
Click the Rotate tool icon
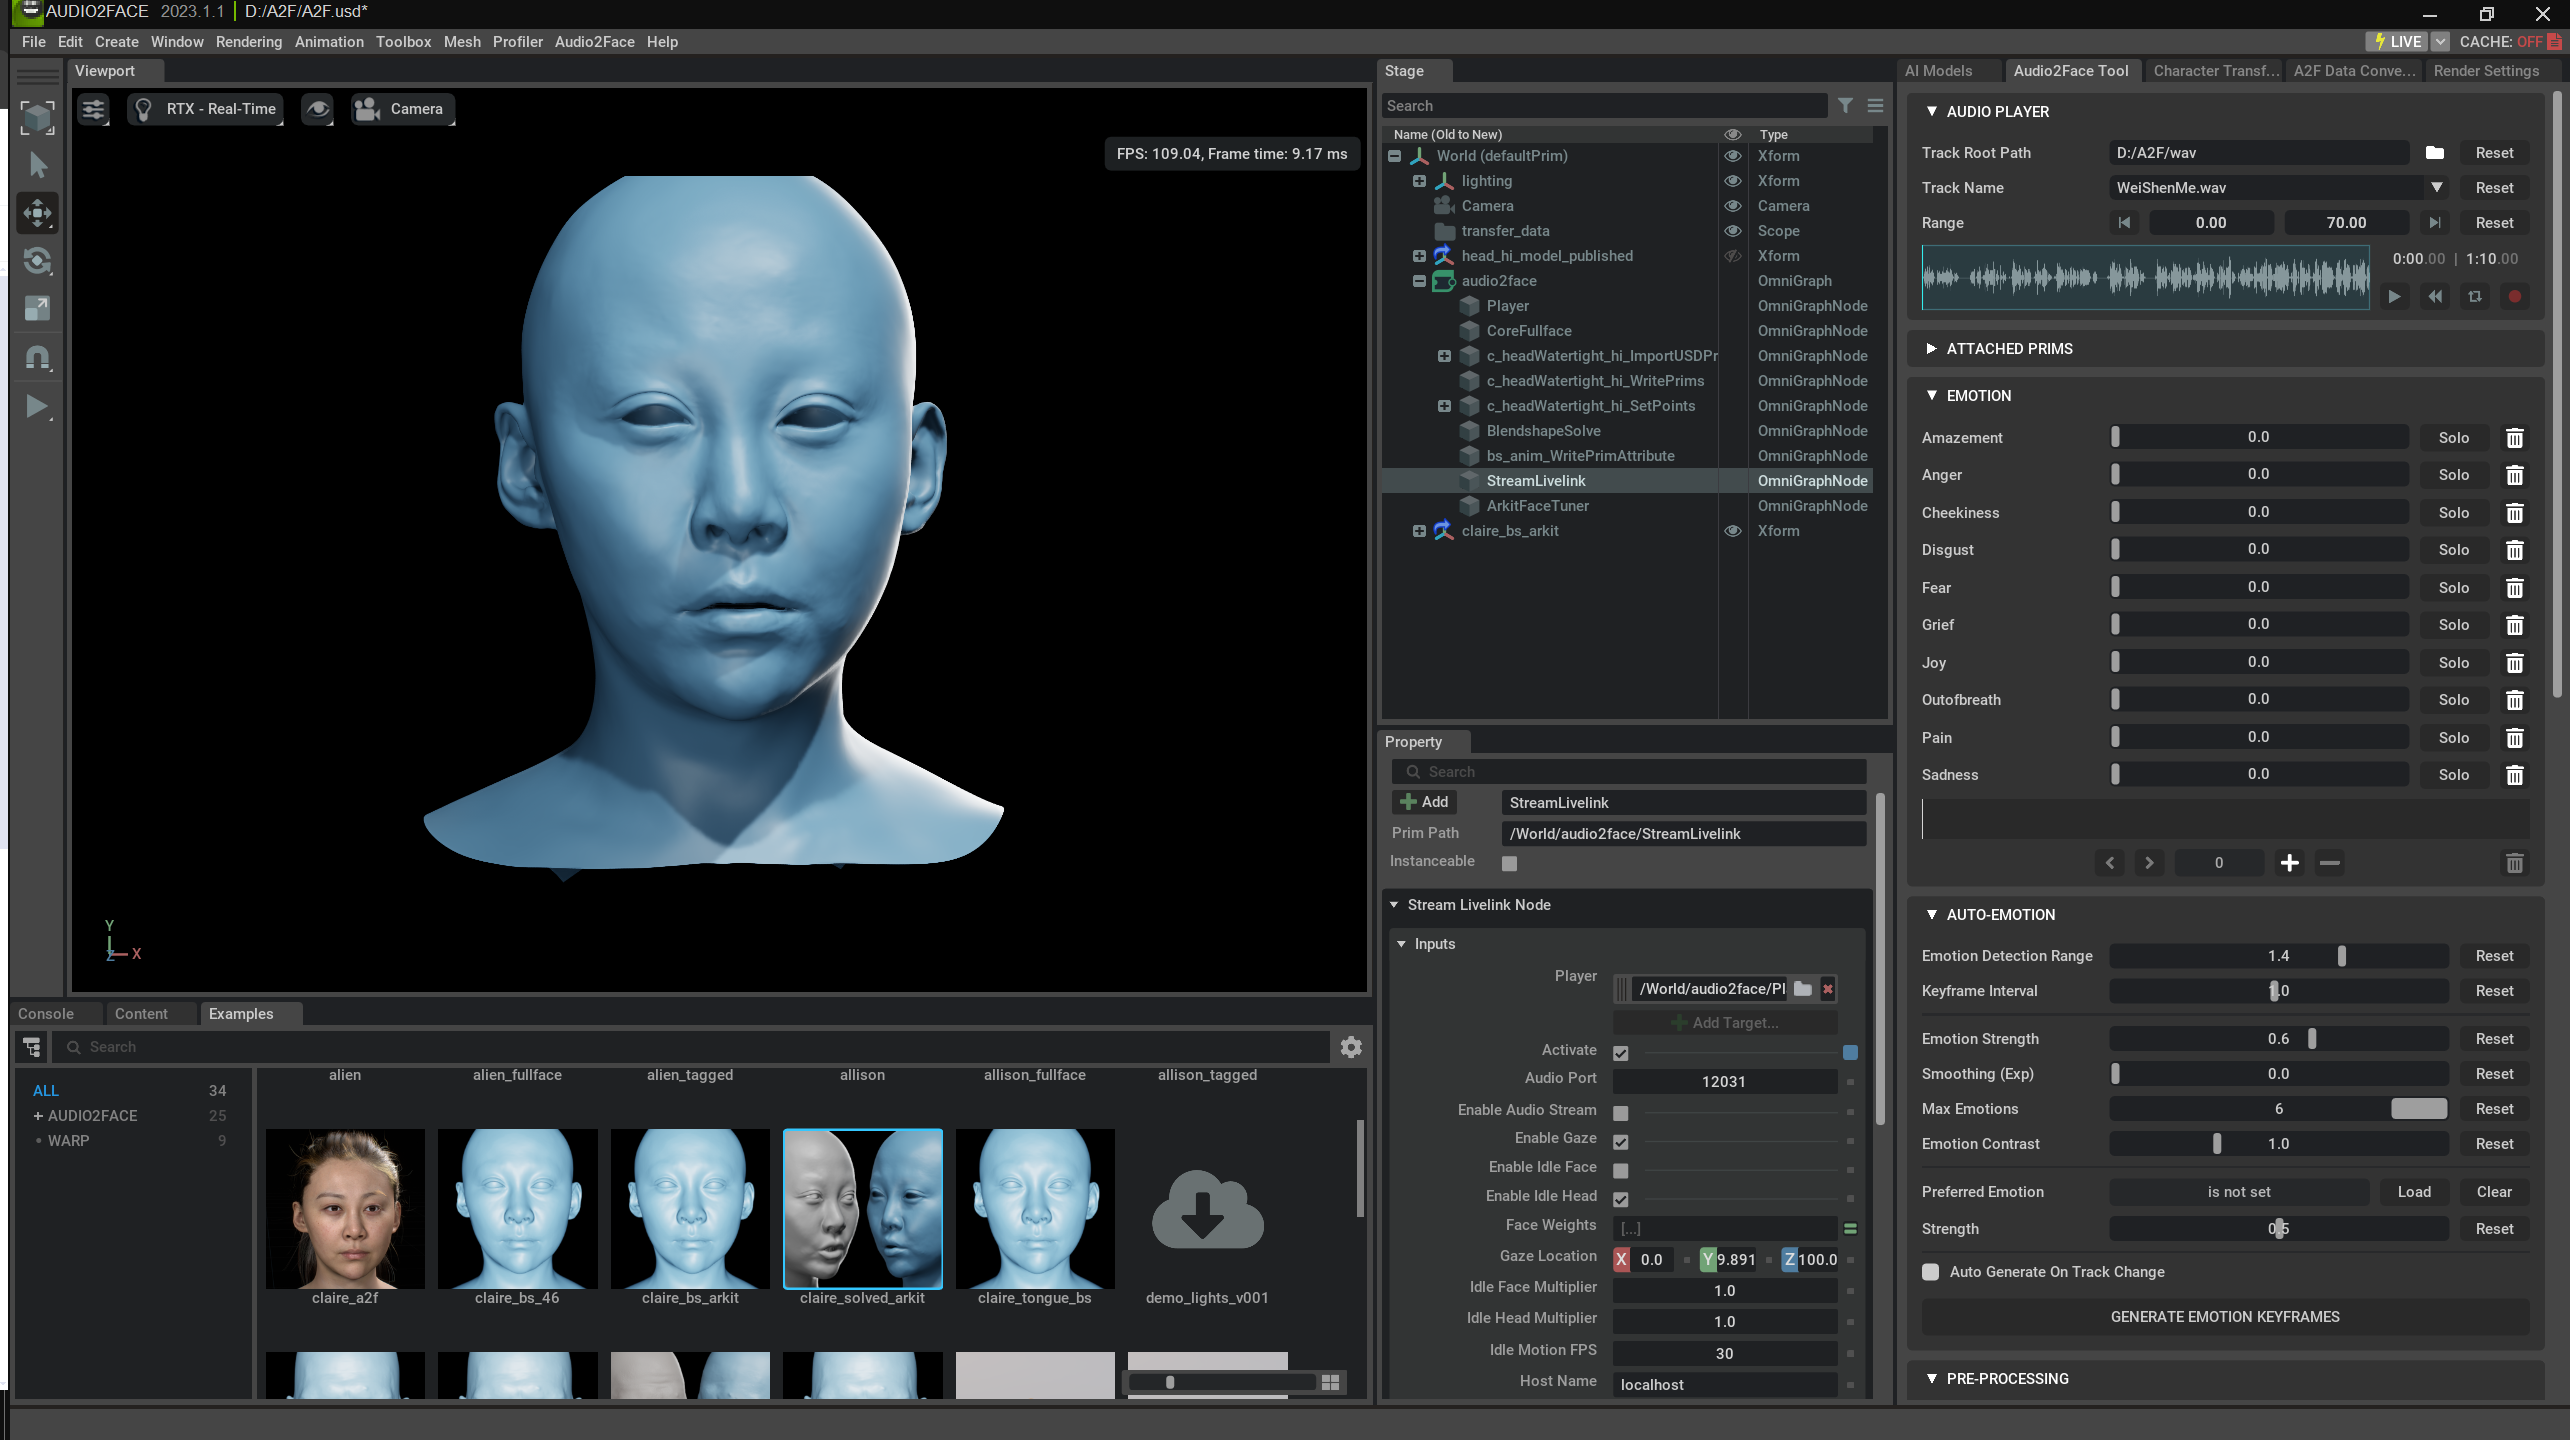coord(37,261)
